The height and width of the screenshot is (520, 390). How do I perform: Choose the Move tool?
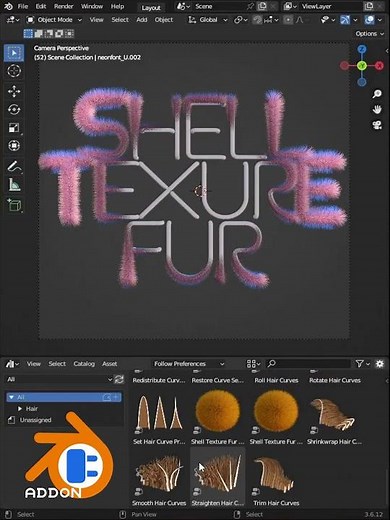tap(14, 91)
